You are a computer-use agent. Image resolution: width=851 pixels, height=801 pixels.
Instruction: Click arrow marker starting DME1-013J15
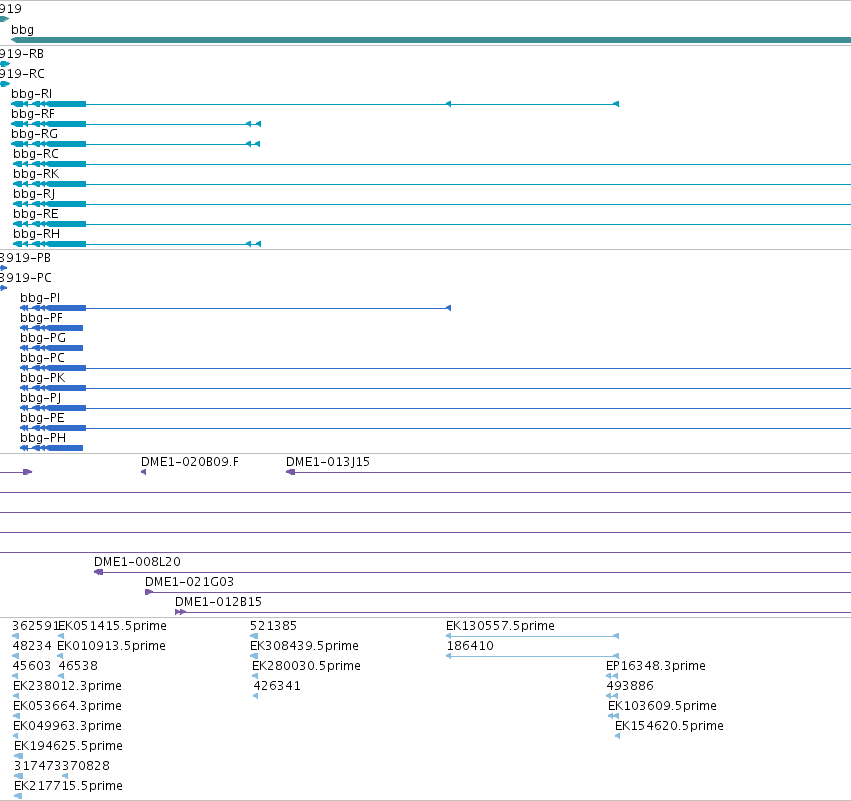290,472
